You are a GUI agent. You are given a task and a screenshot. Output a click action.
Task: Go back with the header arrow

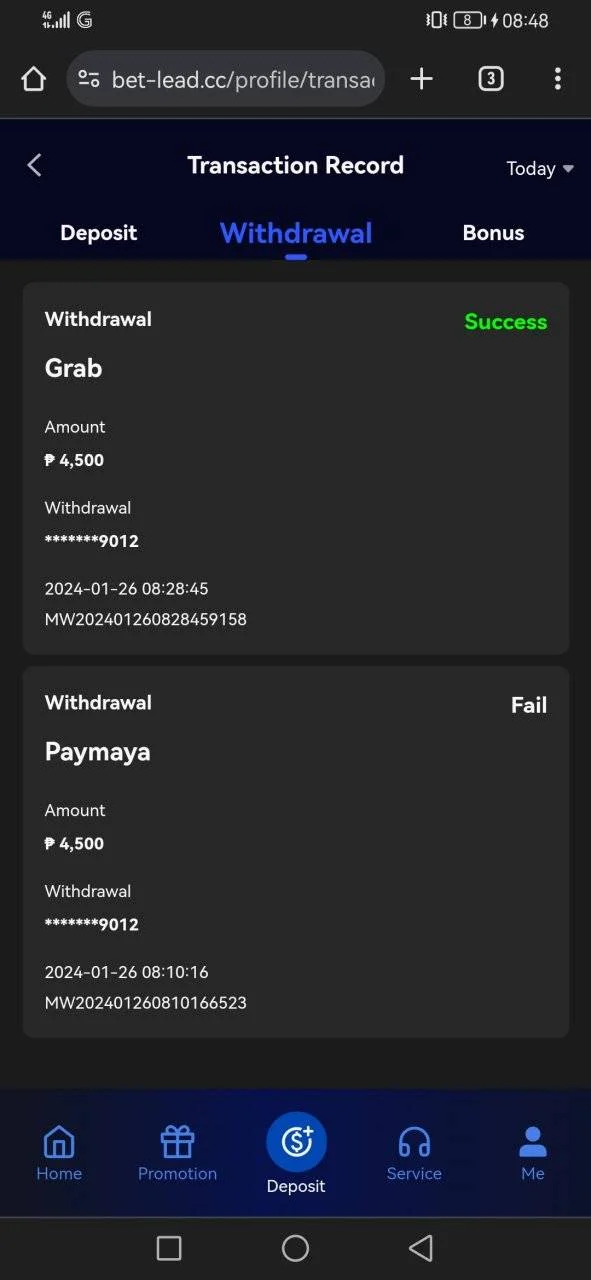coord(34,165)
